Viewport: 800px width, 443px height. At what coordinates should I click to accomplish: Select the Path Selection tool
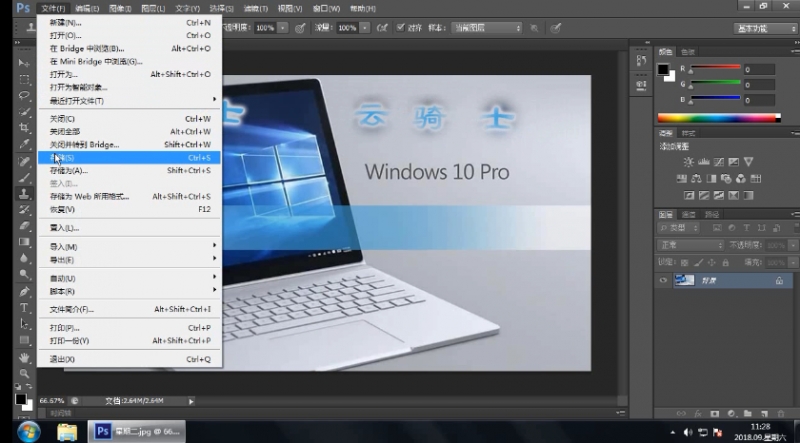click(x=24, y=324)
